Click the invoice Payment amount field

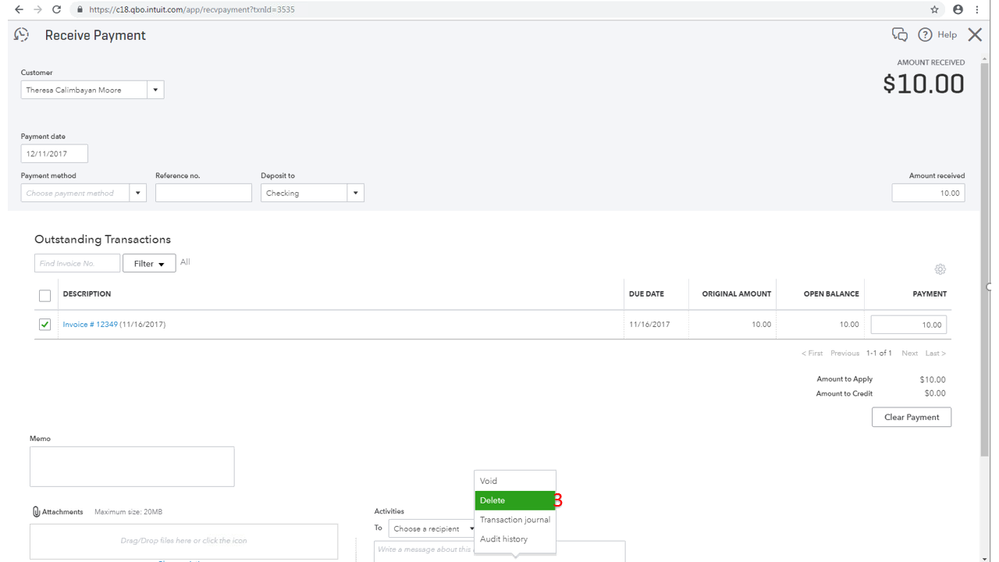(909, 325)
